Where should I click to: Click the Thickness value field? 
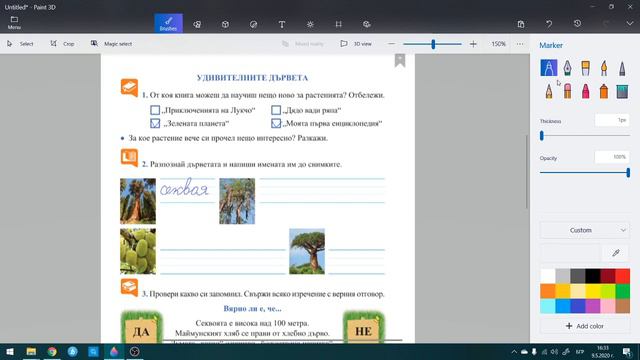[612, 120]
